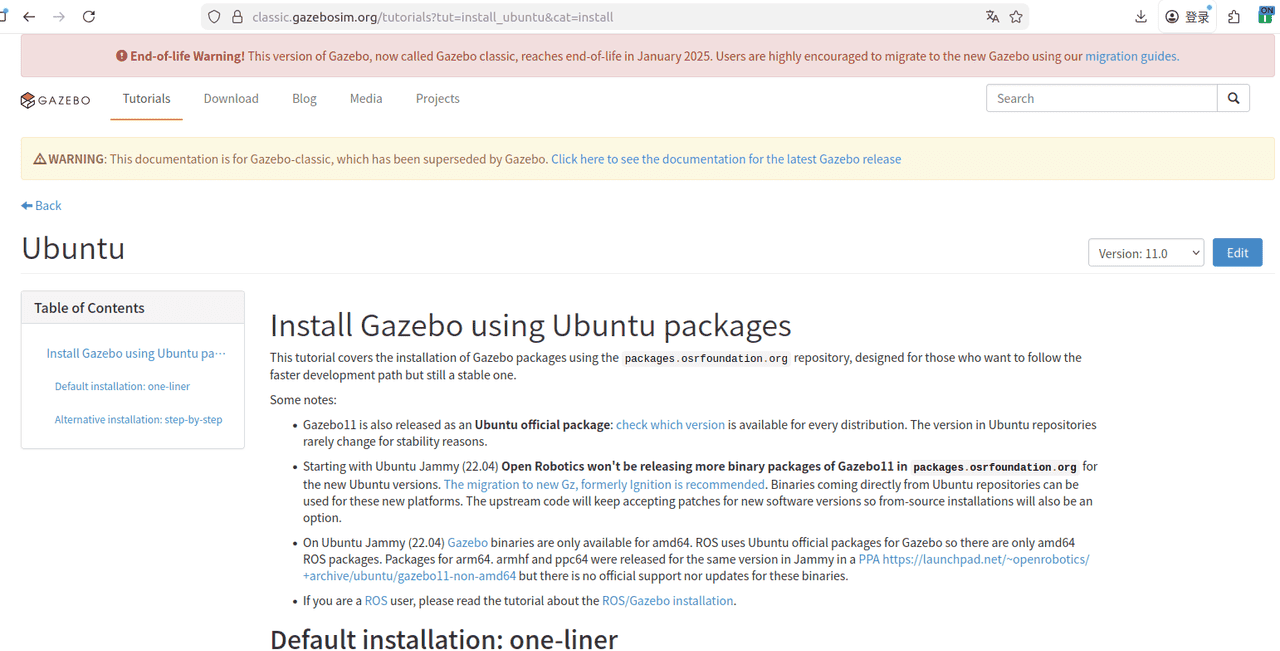Viewport: 1280px width, 651px height.
Task: Open the Version: 11.0 dropdown
Action: point(1146,252)
